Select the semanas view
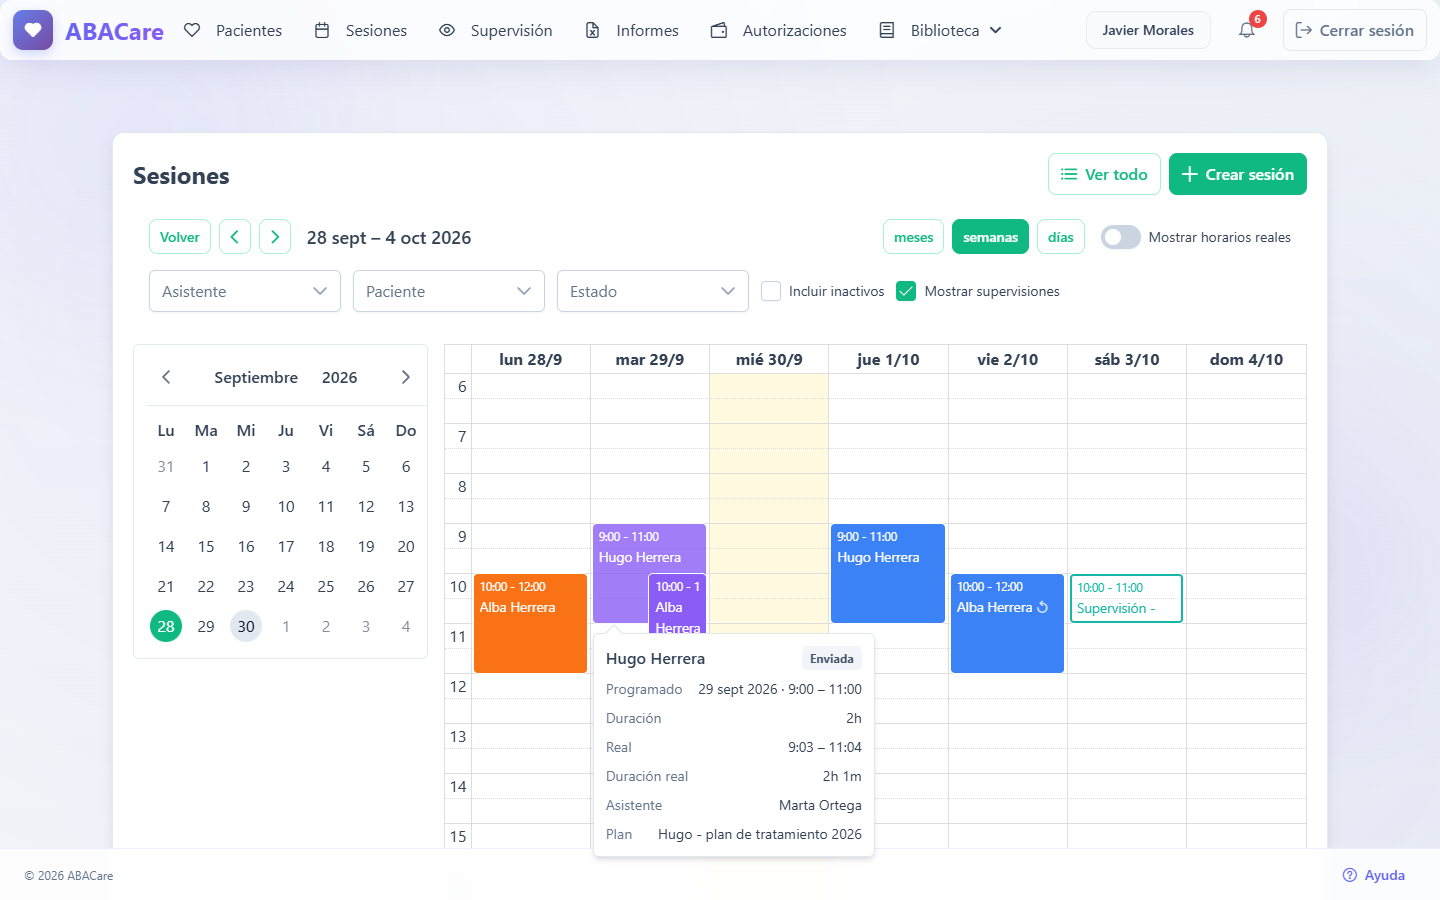Viewport: 1440px width, 900px height. [991, 237]
